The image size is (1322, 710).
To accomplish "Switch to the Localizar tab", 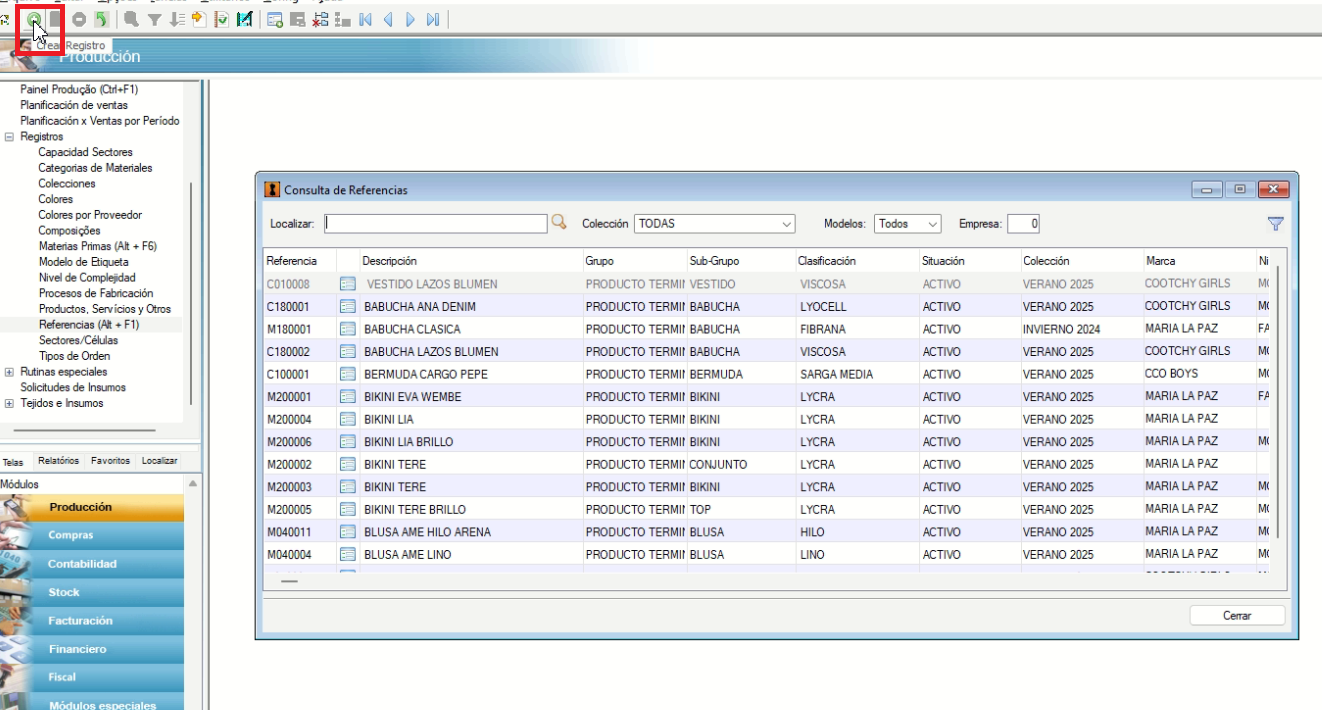I will (x=160, y=461).
